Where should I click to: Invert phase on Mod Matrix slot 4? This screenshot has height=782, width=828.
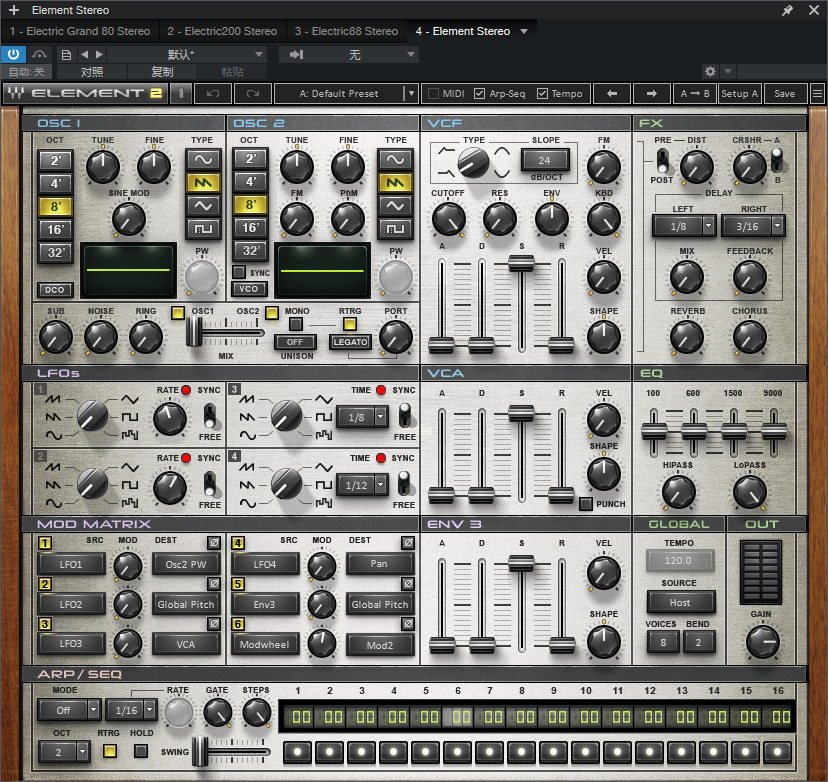pos(408,542)
